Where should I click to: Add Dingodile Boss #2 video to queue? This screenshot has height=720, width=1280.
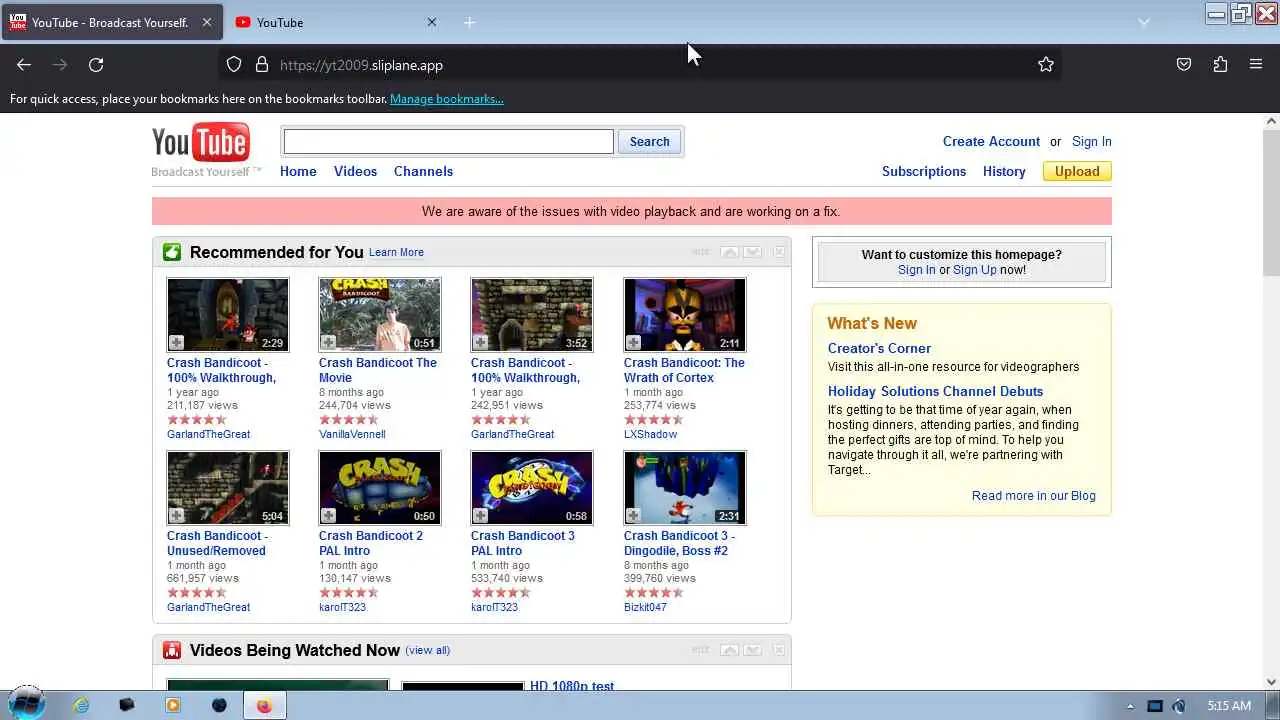pos(633,516)
